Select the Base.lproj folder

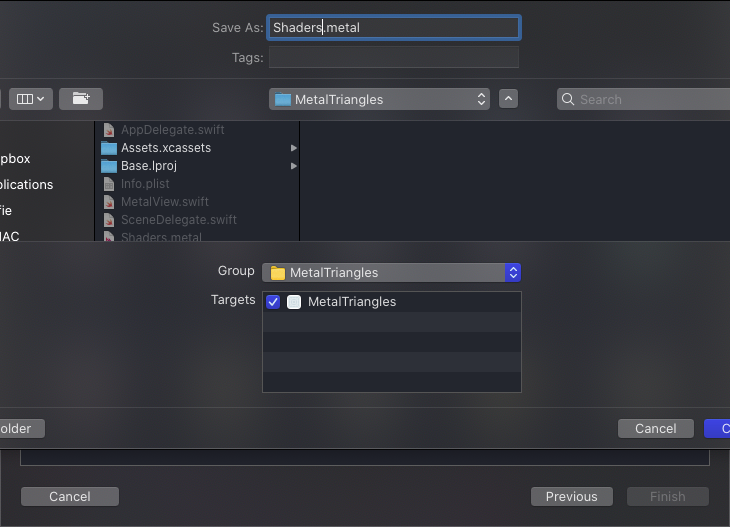click(x=198, y=166)
